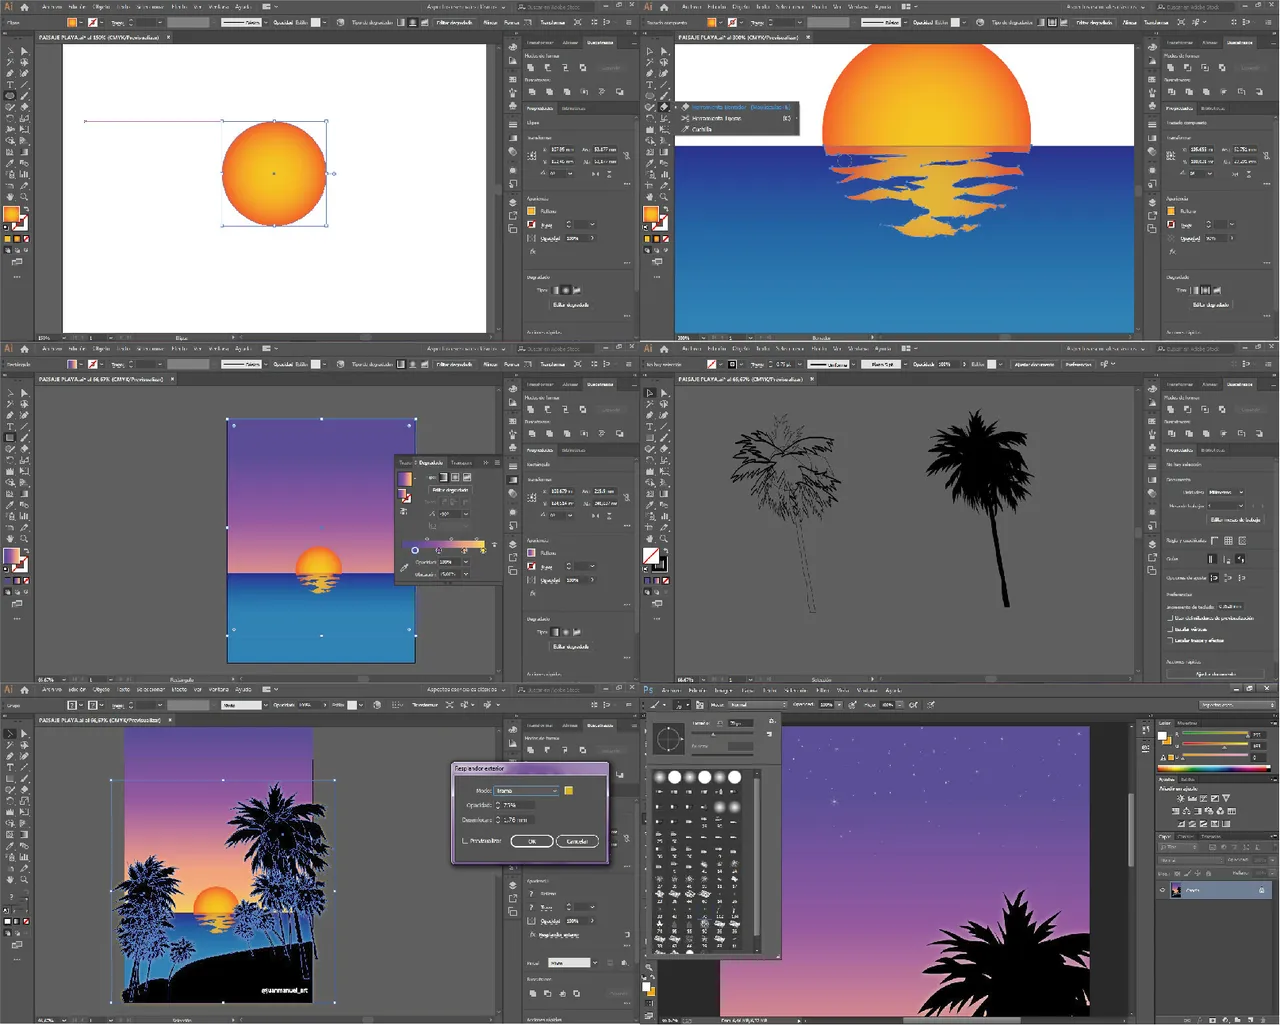Image resolution: width=1280 pixels, height=1025 pixels.
Task: Select Type tool in the sun-reflection window toolbar
Action: point(650,85)
